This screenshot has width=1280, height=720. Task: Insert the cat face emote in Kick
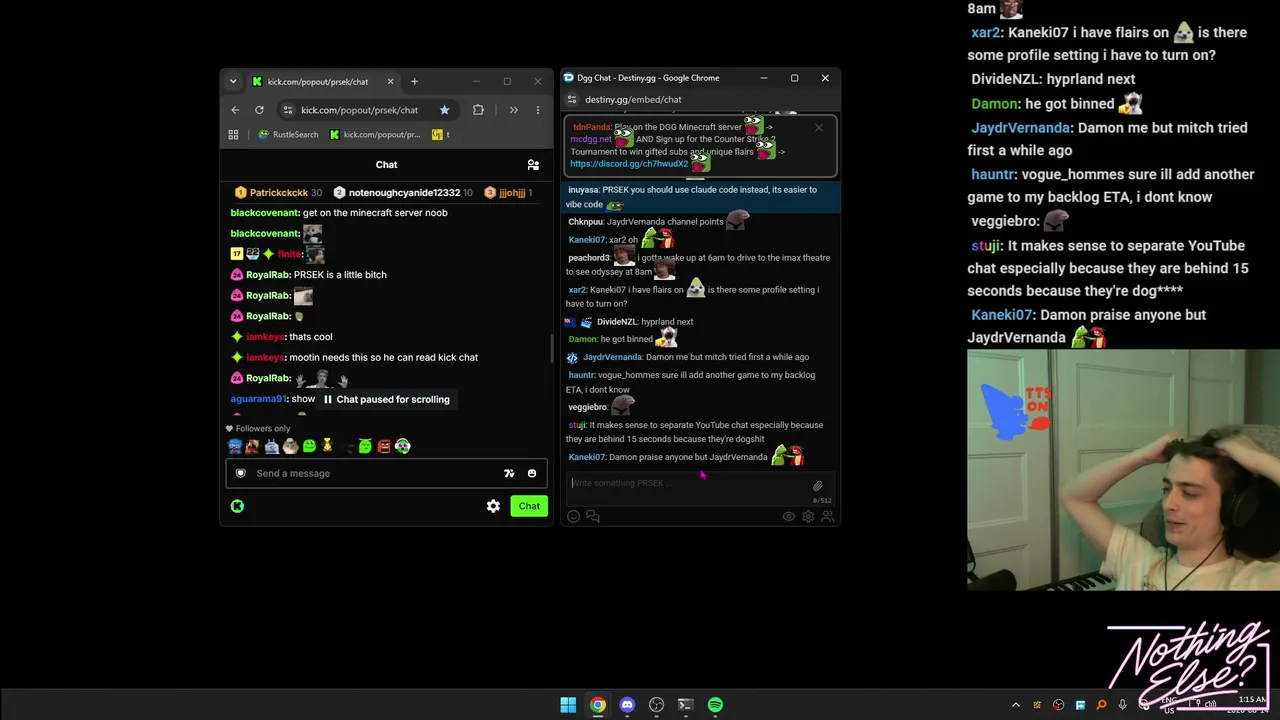tap(290, 446)
